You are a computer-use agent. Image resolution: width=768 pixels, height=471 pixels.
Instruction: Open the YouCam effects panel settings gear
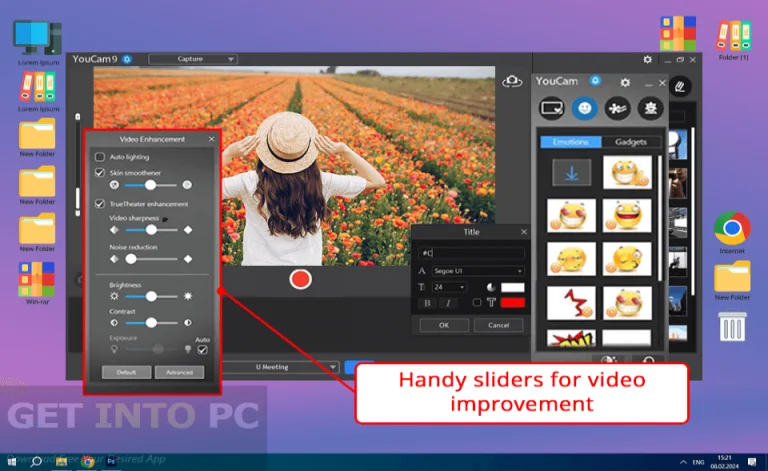pos(625,82)
